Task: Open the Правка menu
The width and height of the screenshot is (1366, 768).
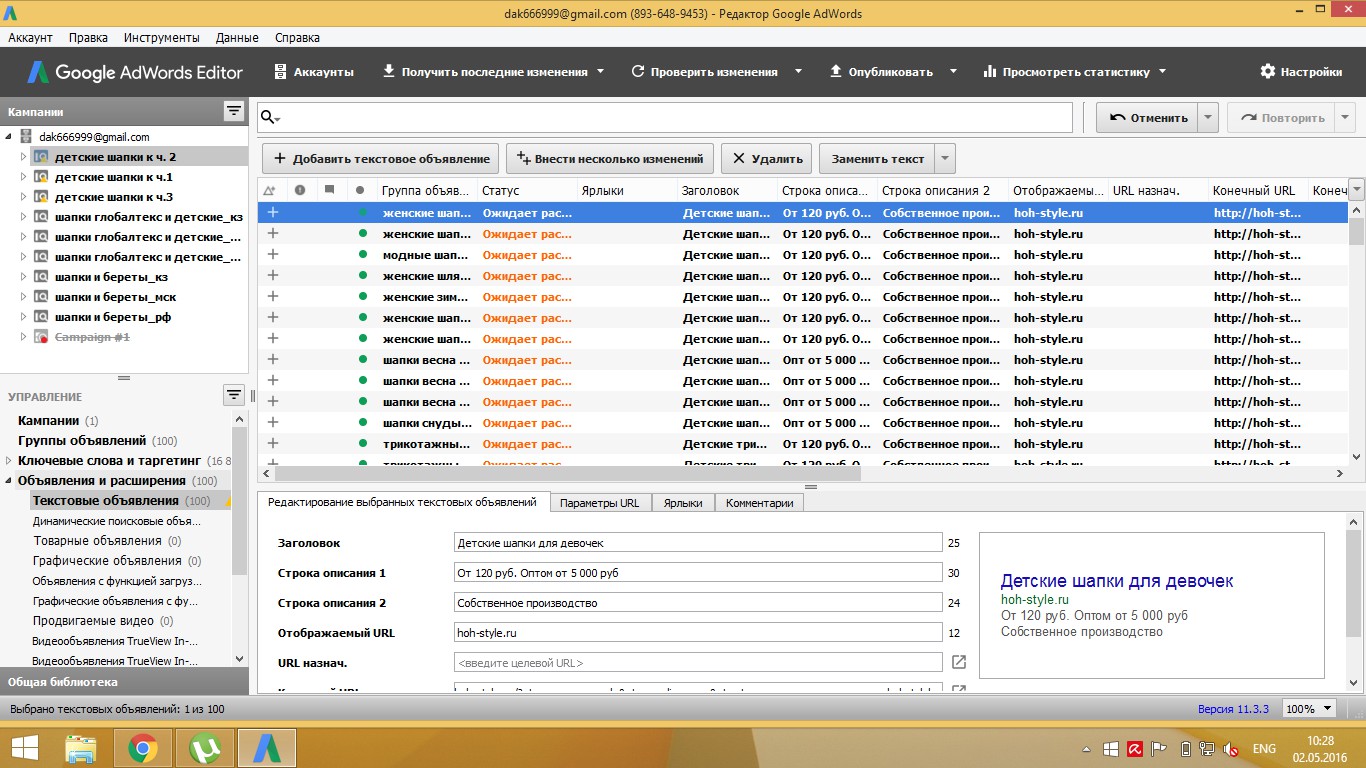Action: [89, 38]
